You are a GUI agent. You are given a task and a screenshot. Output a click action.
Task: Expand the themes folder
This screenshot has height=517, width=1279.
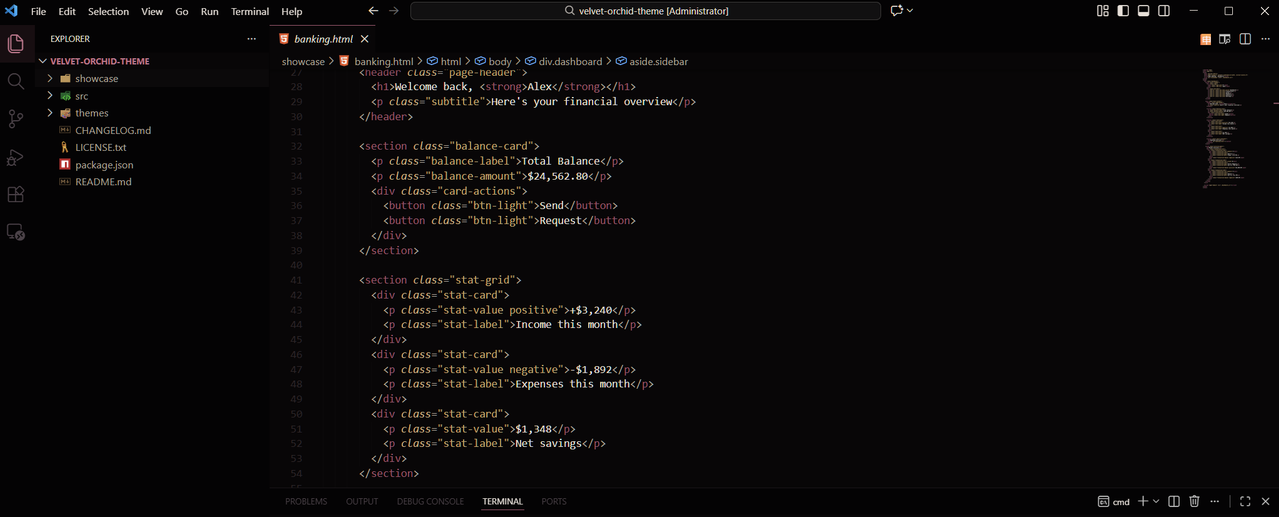pyautogui.click(x=50, y=113)
